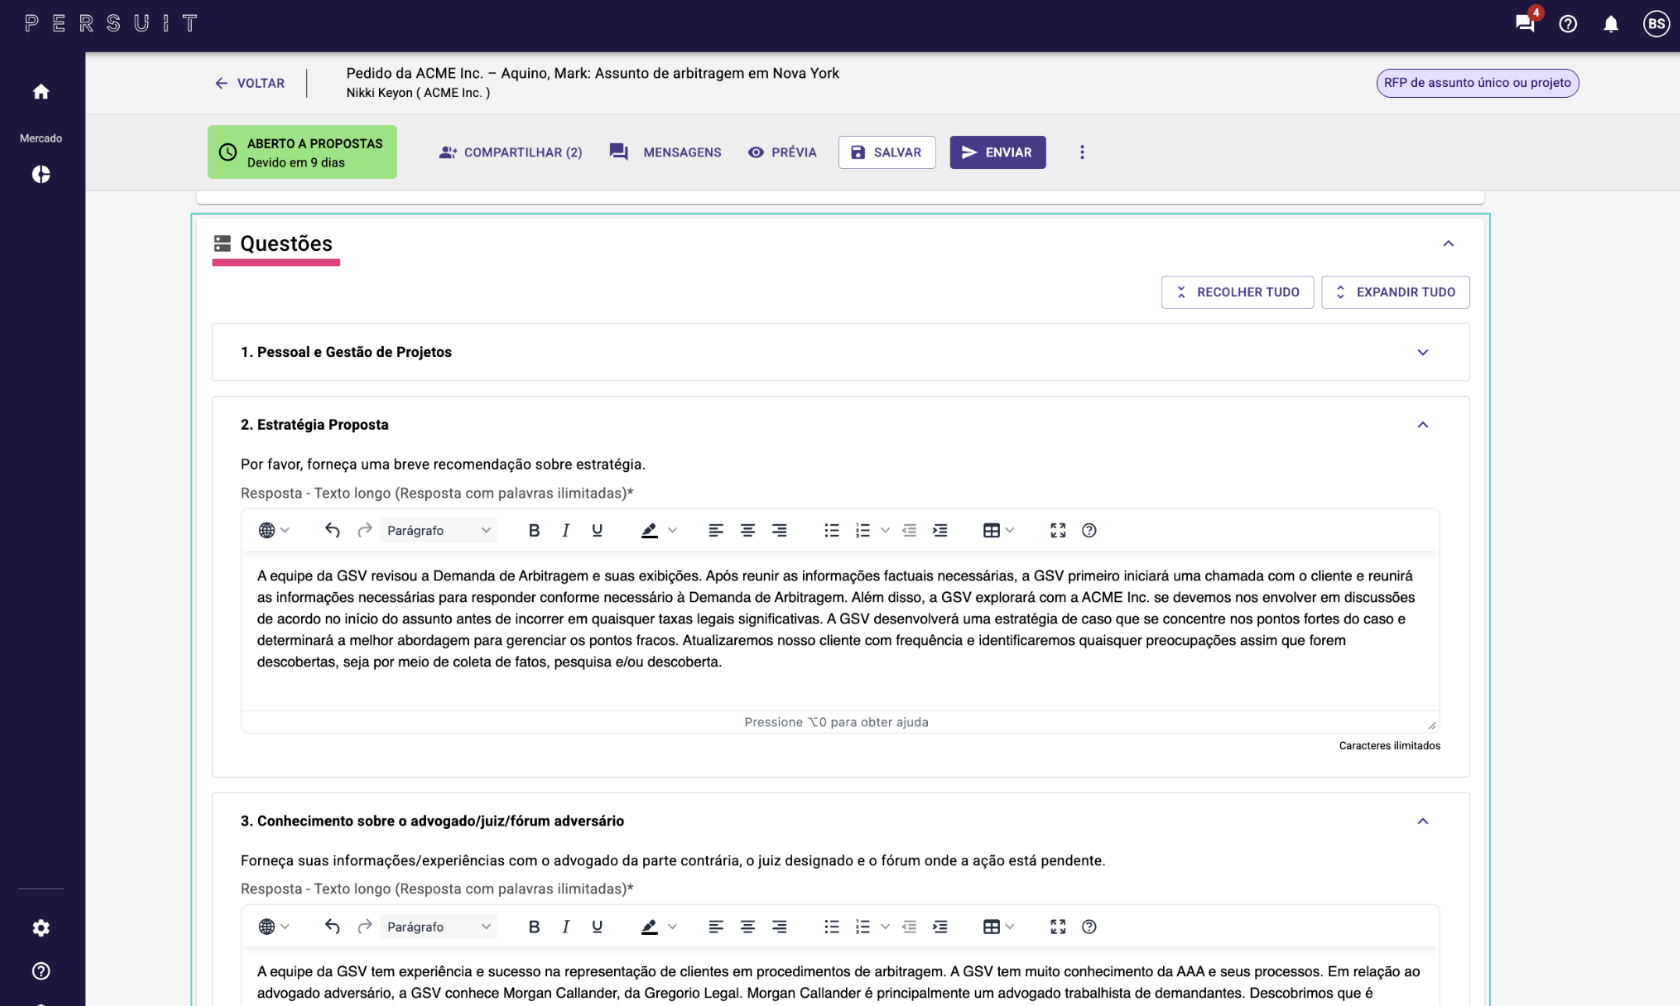This screenshot has height=1006, width=1680.
Task: Click RFP de assunto único ou projeto tag
Action: (x=1477, y=83)
